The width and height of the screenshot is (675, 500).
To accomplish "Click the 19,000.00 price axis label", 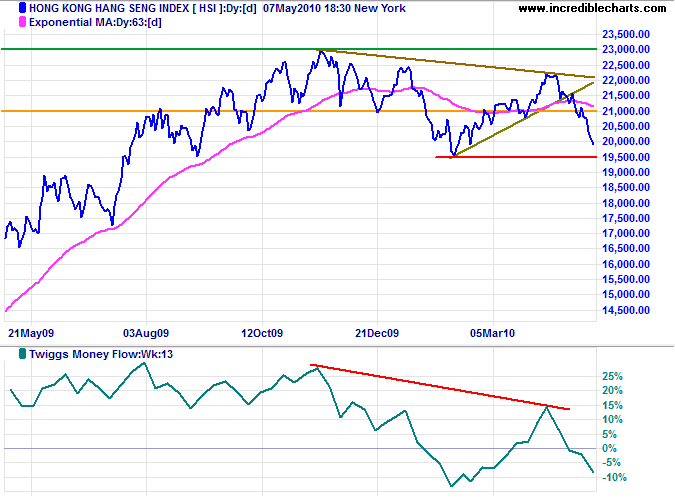I will pos(625,172).
